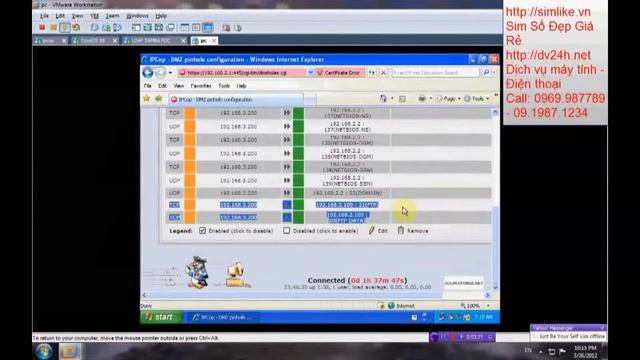Click the green power-on icon in VMware toolbar
Viewport: 640px width, 360px height.
64,28
